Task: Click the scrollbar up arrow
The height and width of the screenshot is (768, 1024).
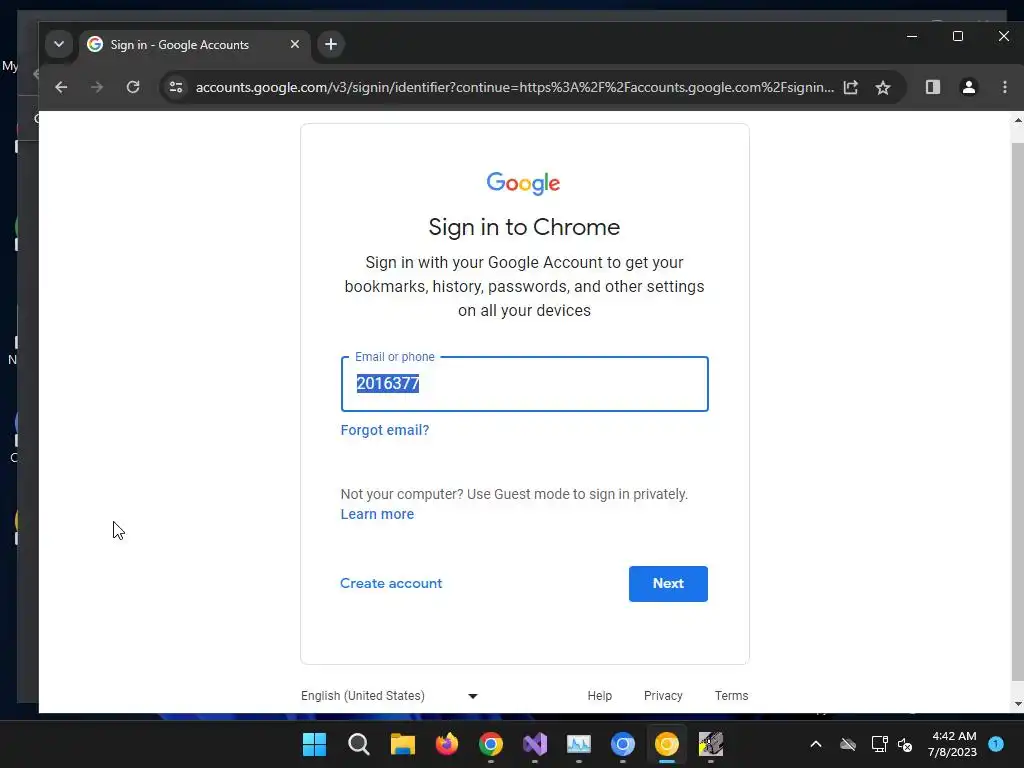Action: point(1017,120)
